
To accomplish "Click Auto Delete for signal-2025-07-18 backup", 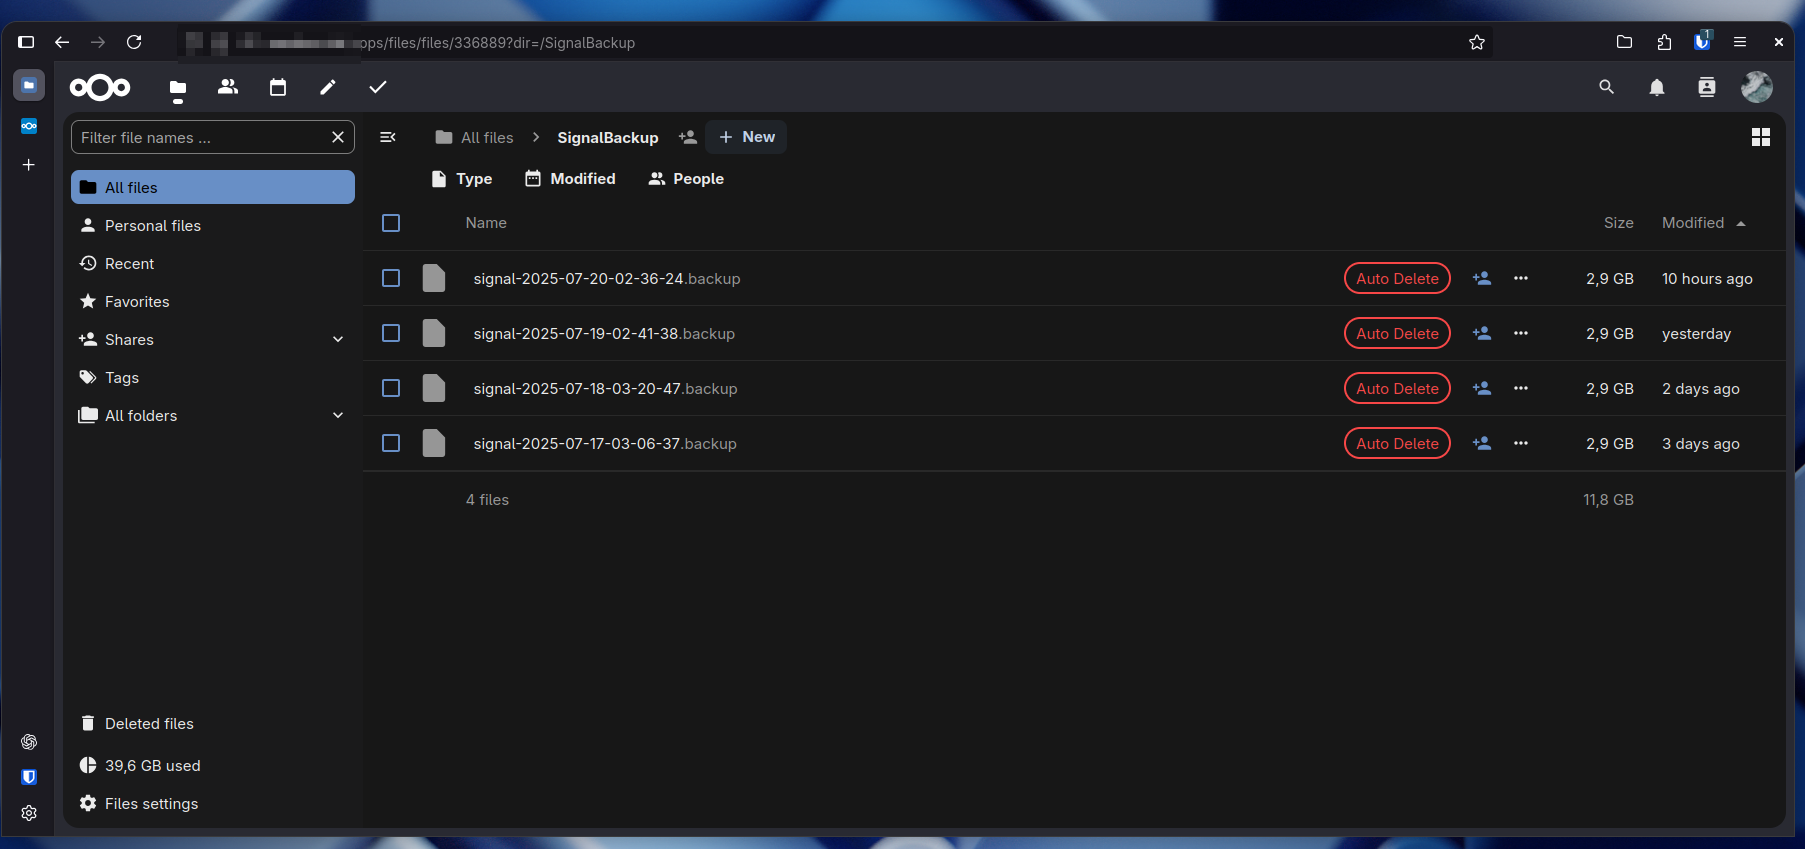I will [1397, 388].
